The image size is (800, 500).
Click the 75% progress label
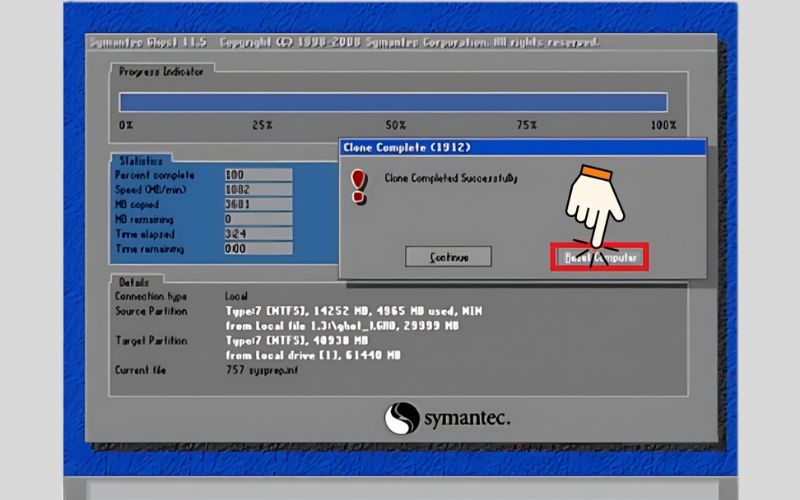coord(527,125)
